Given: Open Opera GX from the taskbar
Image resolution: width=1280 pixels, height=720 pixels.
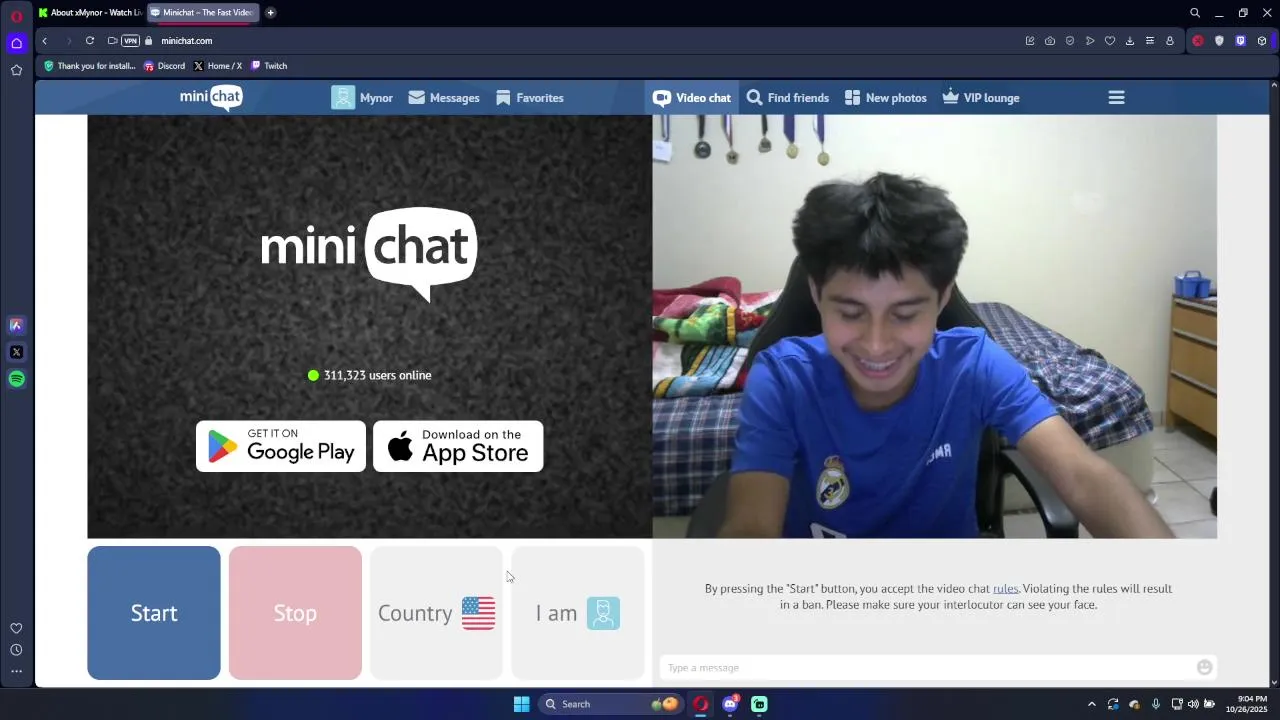Looking at the screenshot, I should pos(701,704).
